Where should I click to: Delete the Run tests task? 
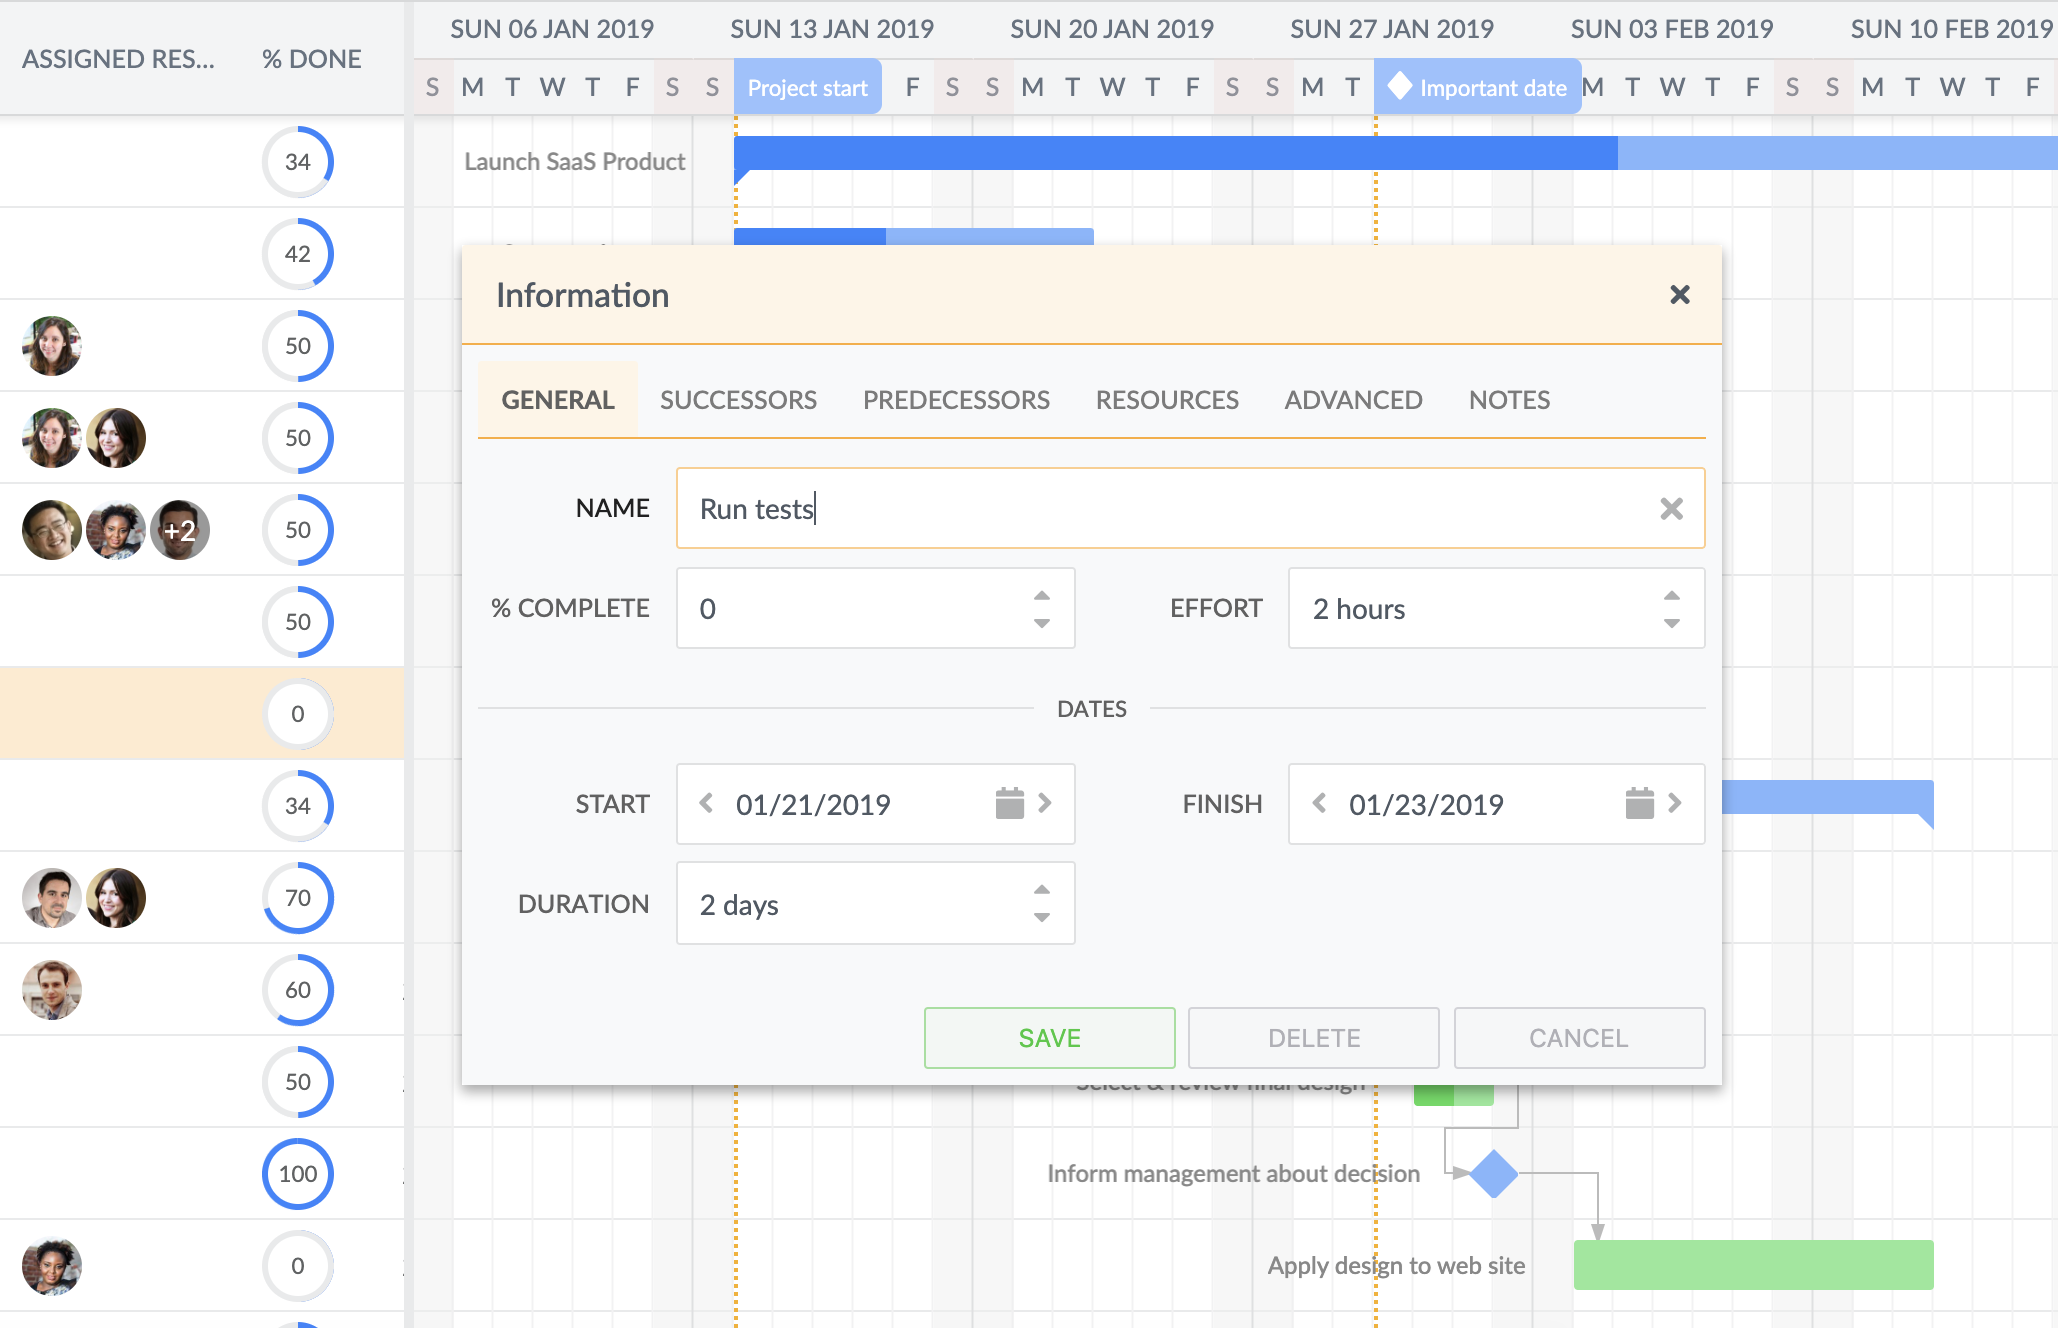[1313, 1037]
